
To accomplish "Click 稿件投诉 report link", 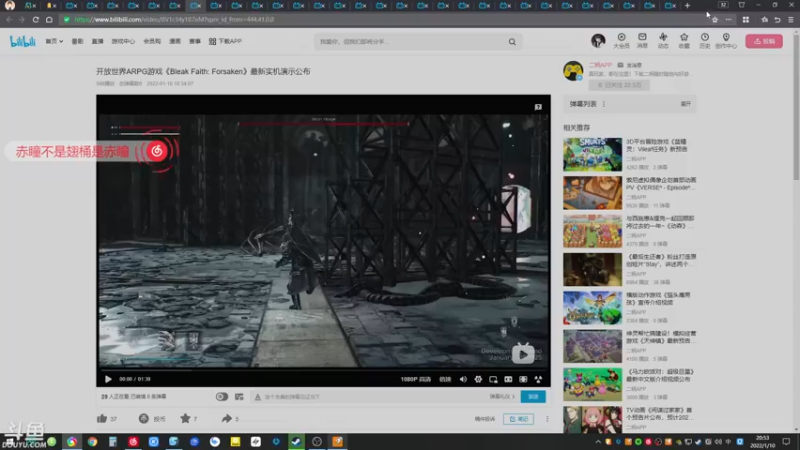I will [485, 419].
